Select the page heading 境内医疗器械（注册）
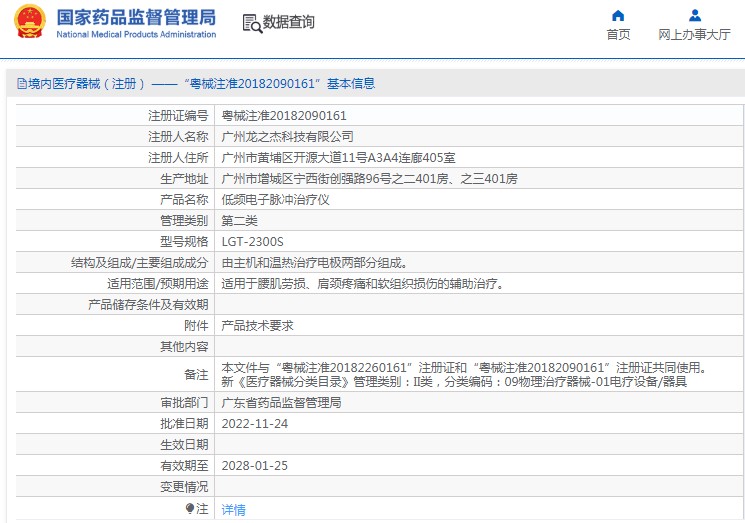 pyautogui.click(x=86, y=84)
